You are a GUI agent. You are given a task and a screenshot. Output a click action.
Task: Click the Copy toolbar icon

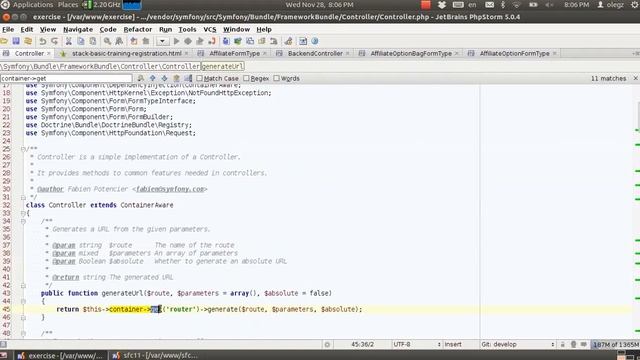[x=81, y=41]
